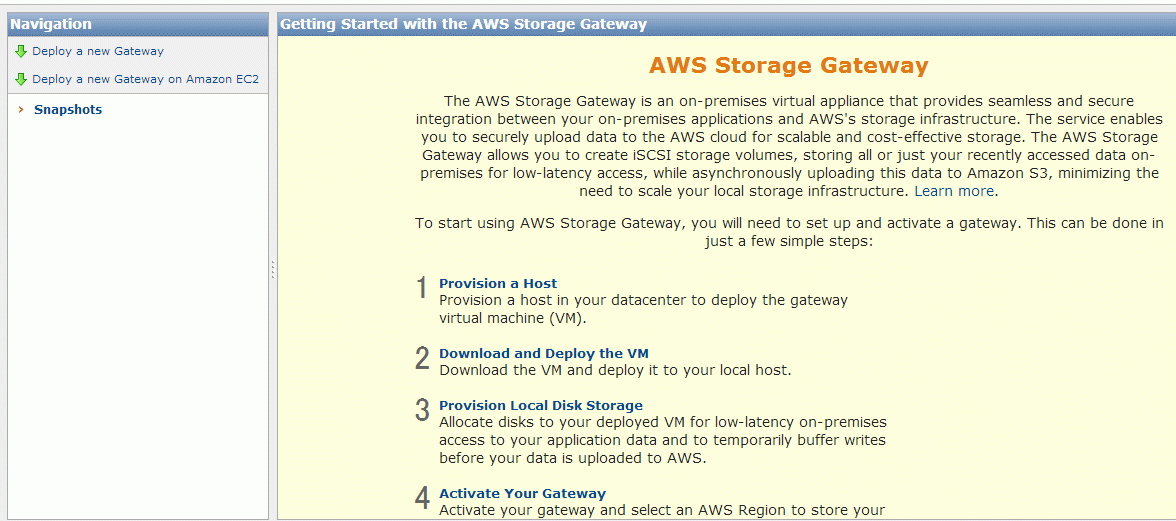Click the large step number 3

(x=422, y=410)
